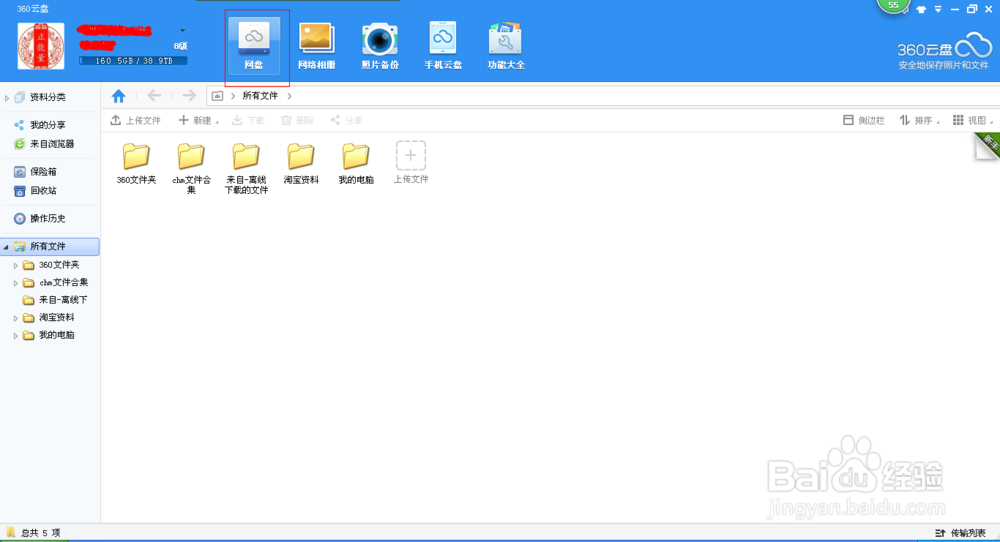Select 所有文件 in the sidebar tree

[50, 246]
